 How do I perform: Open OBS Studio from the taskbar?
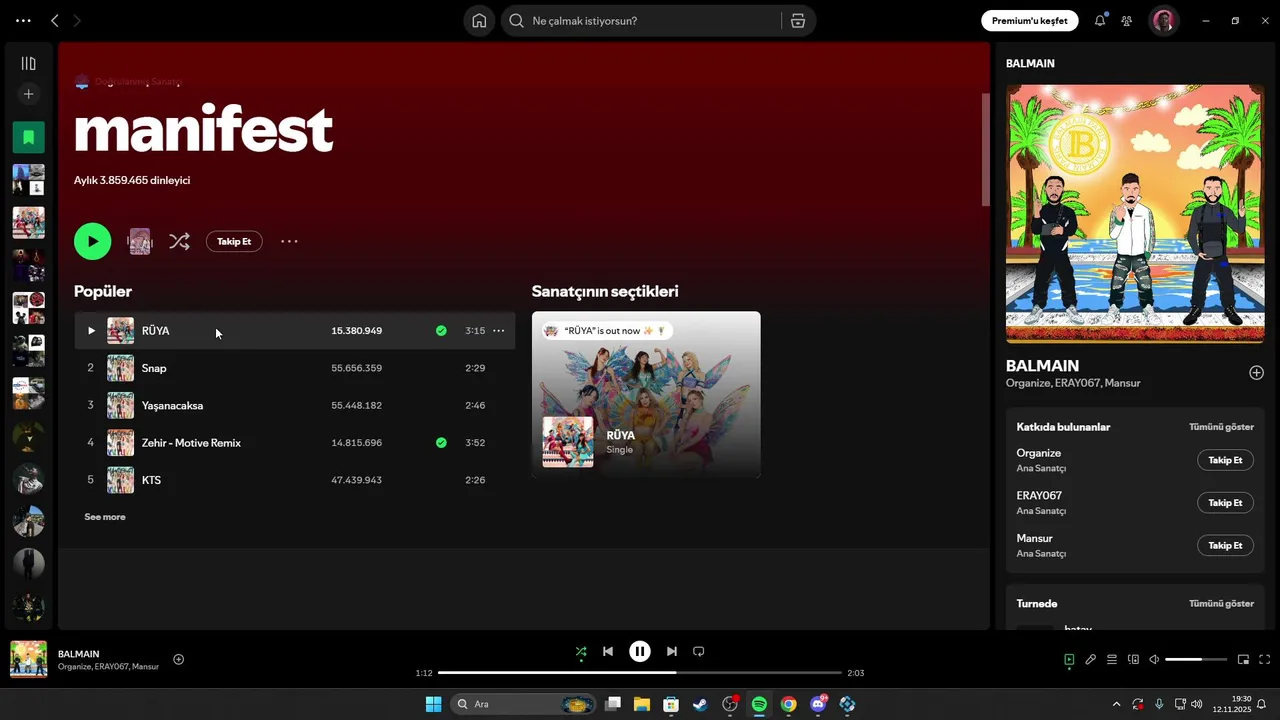click(x=730, y=704)
